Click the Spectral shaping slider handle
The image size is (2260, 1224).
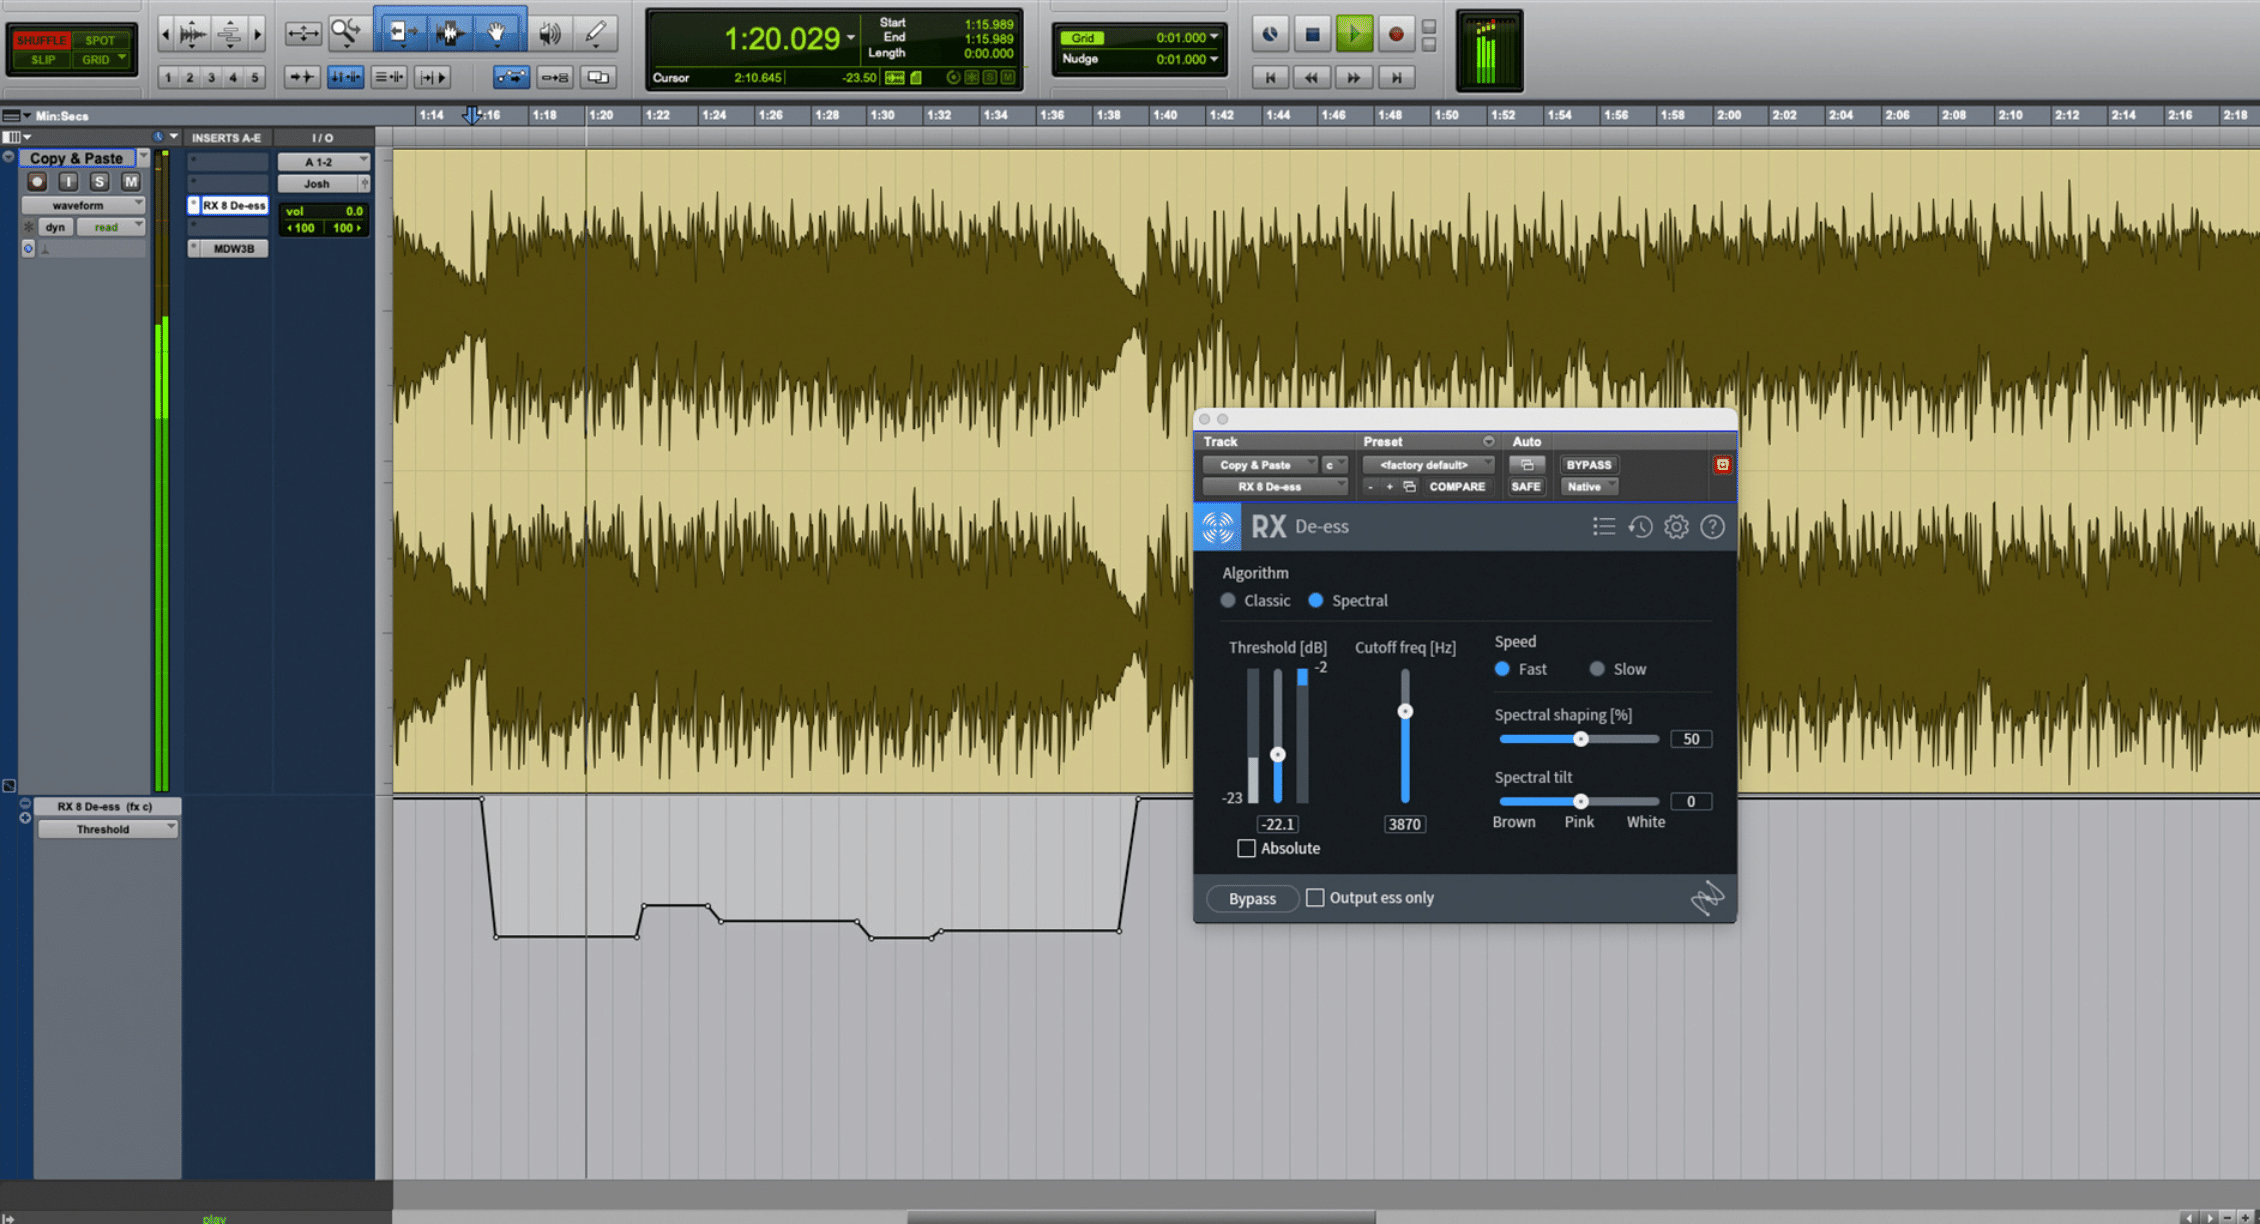pos(1581,739)
